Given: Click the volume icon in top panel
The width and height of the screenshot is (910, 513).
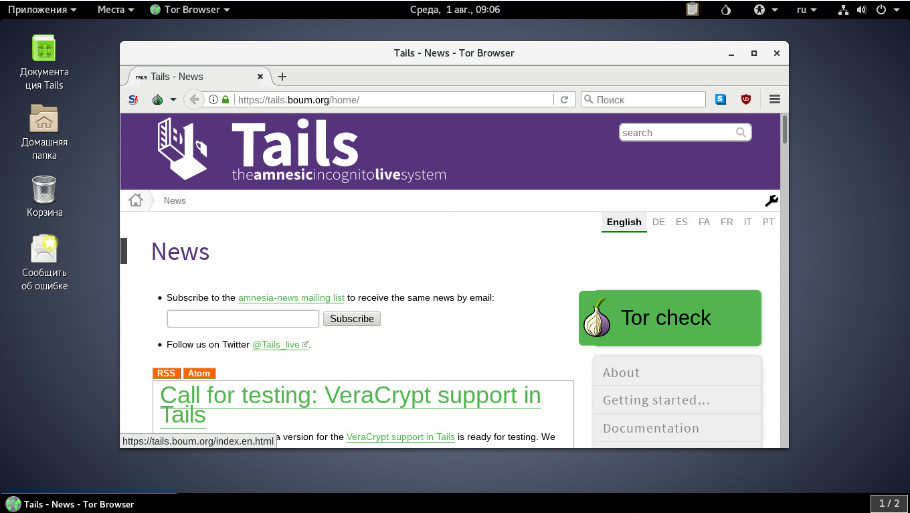Looking at the screenshot, I should [x=861, y=9].
